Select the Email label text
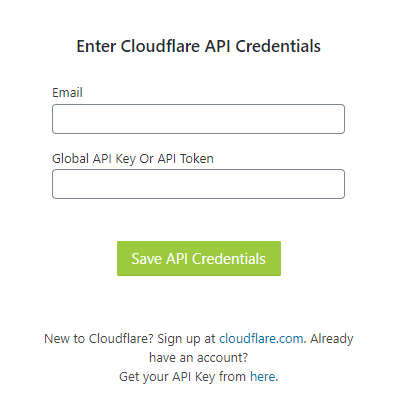The height and width of the screenshot is (397, 397). (x=67, y=93)
